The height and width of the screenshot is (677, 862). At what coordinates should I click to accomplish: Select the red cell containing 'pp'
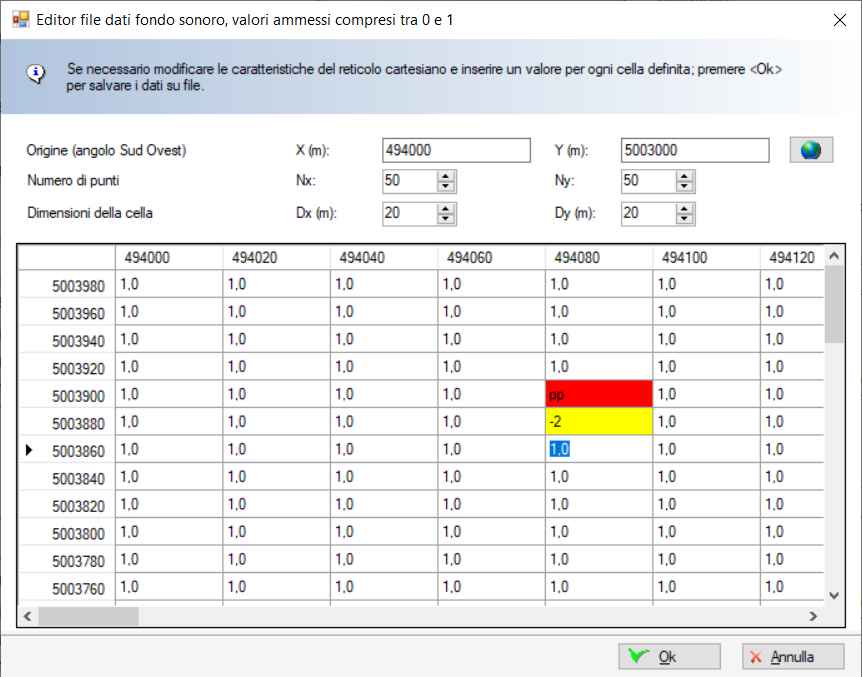coord(598,394)
